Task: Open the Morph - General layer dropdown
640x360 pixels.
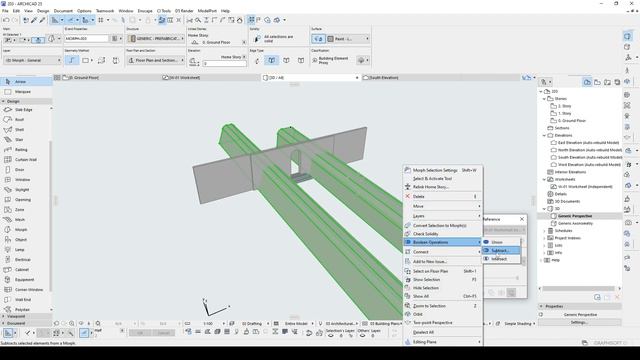Action: (x=32, y=60)
